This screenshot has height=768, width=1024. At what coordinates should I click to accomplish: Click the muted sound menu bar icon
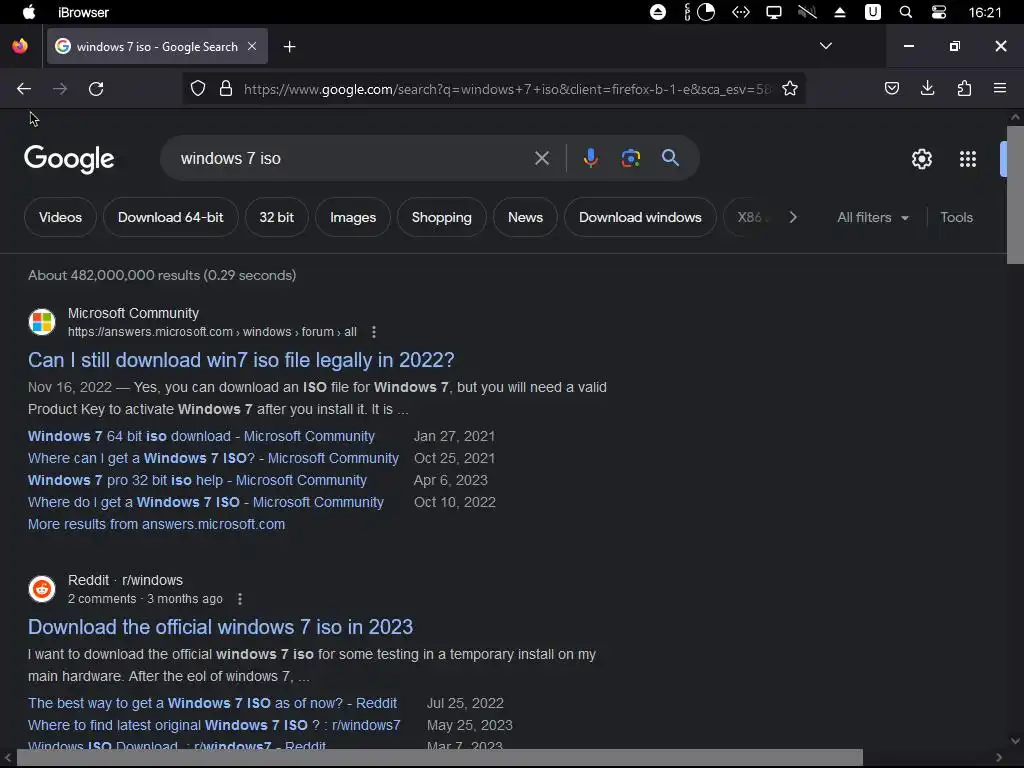[807, 12]
